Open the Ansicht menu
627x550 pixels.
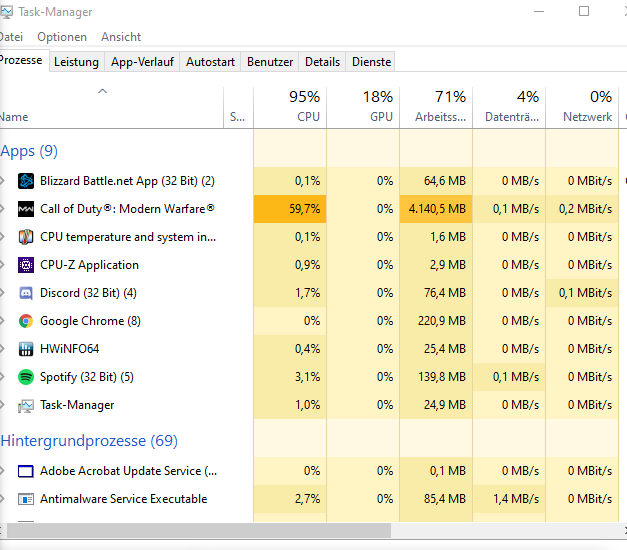121,37
